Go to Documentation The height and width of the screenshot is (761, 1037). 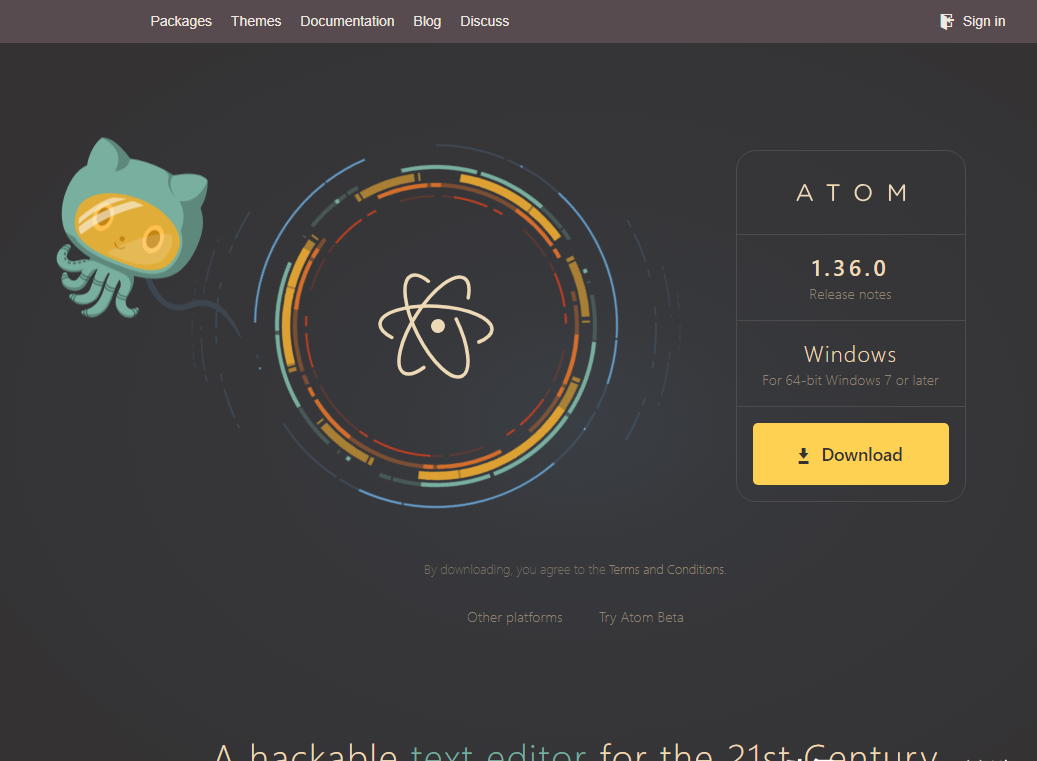pyautogui.click(x=347, y=21)
